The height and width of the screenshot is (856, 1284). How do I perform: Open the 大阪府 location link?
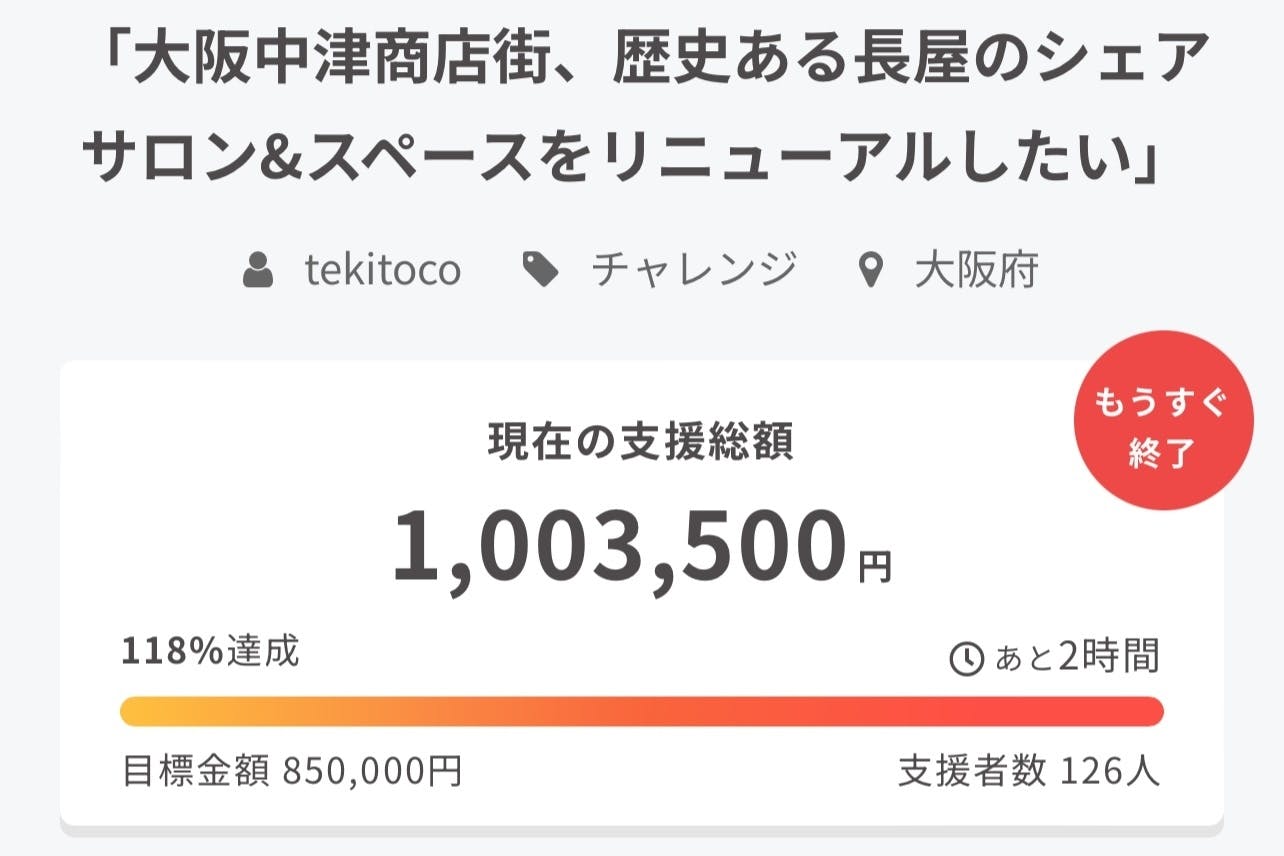pos(976,270)
